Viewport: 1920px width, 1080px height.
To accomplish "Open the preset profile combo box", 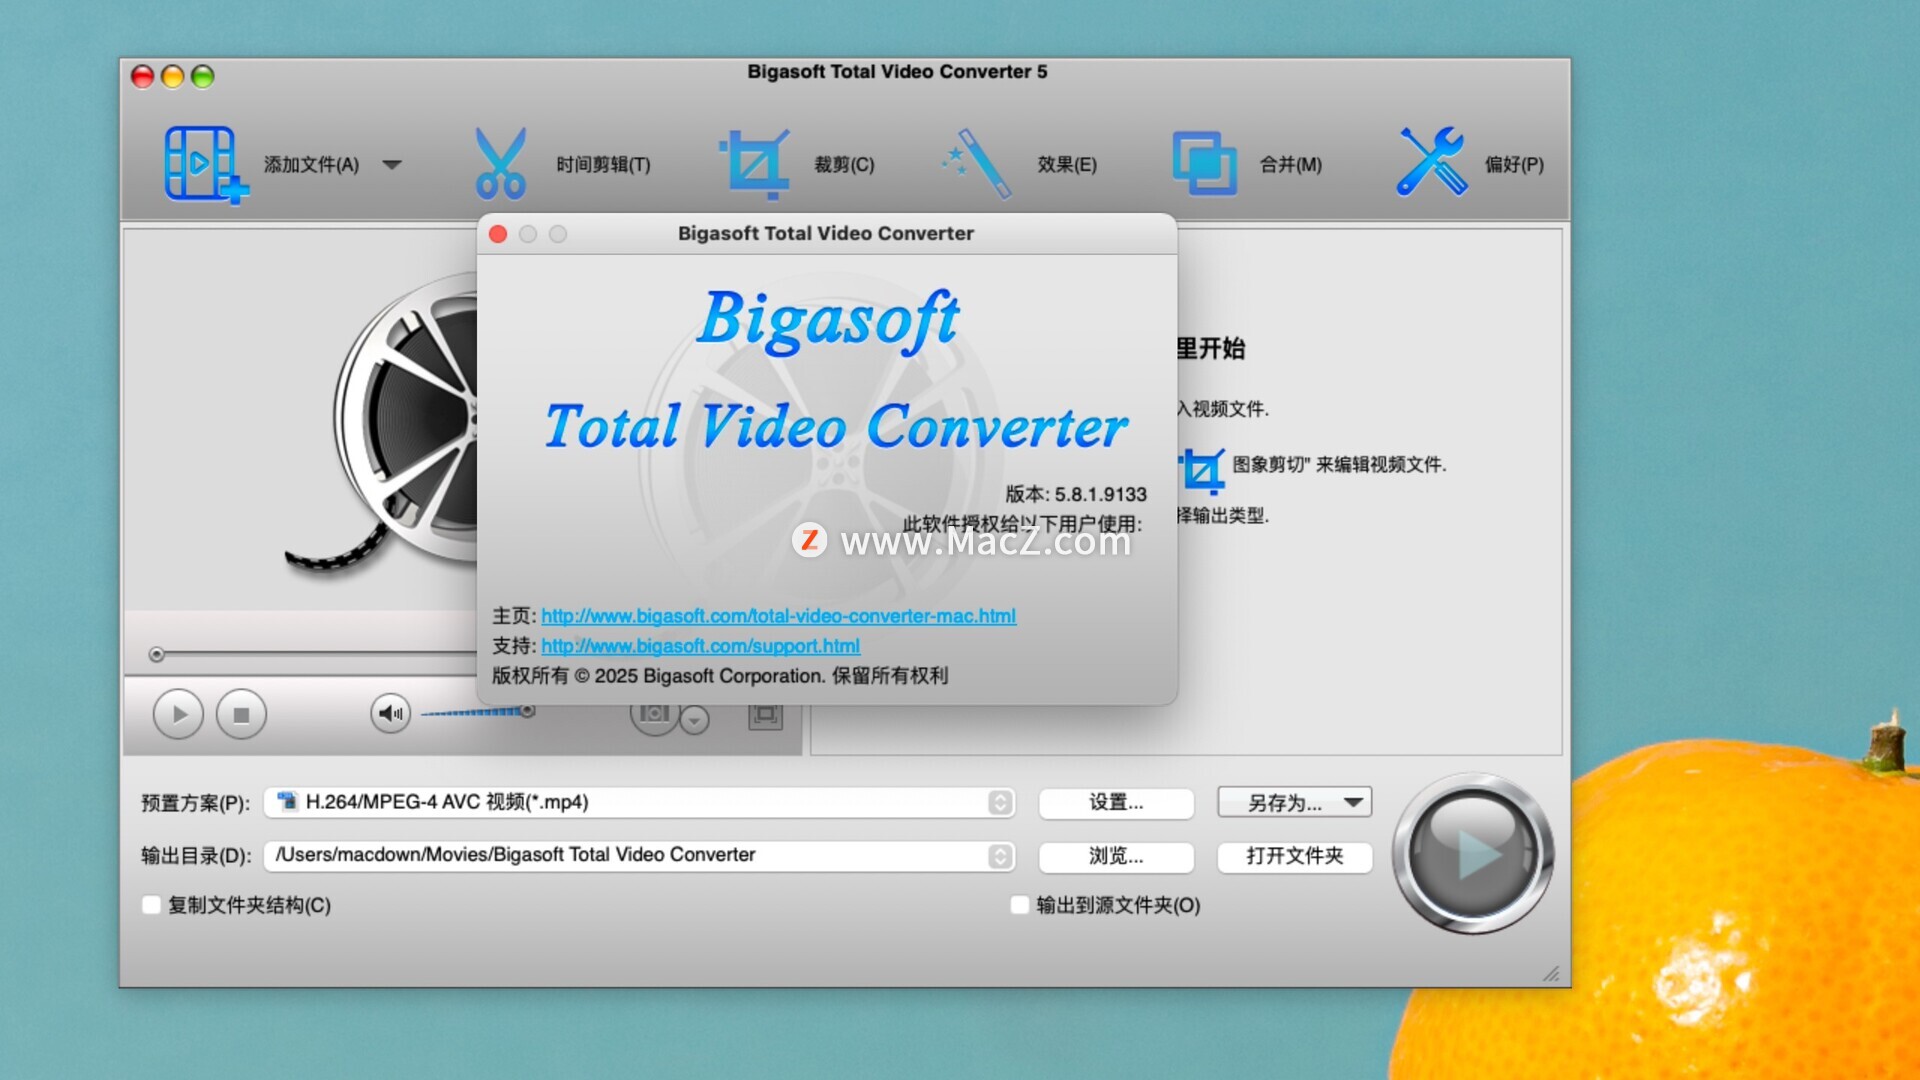I will tap(640, 802).
